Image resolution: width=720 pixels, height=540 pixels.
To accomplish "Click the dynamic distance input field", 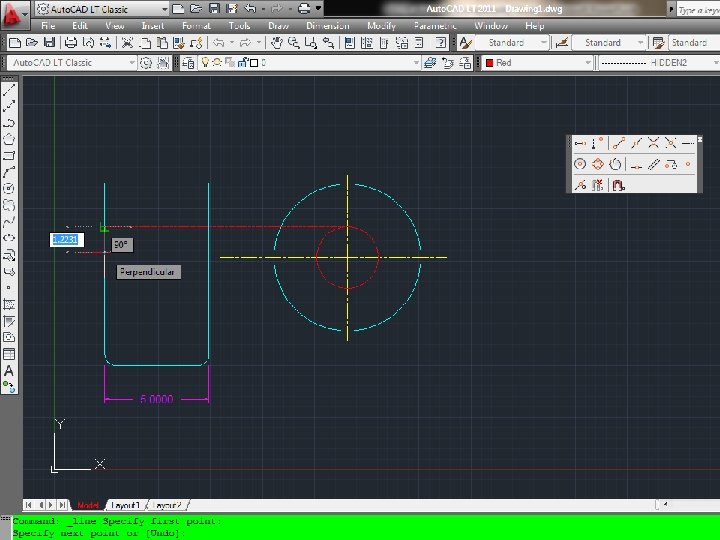I will click(64, 239).
